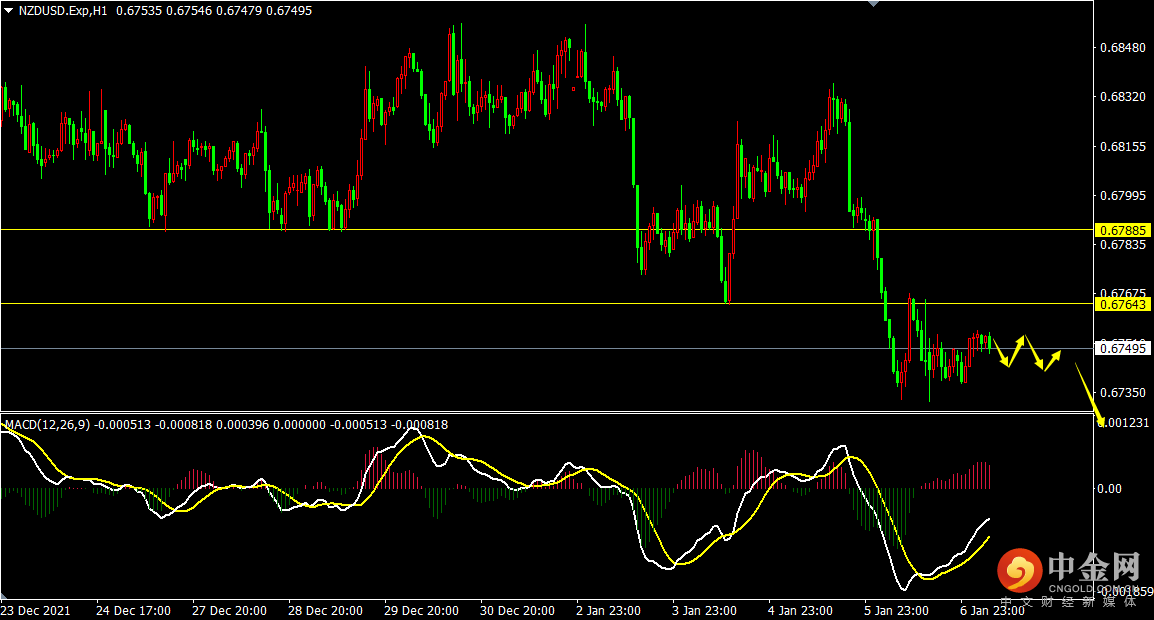Click the yellow 0.67885 price label
1154x620 pixels.
[x=1122, y=230]
